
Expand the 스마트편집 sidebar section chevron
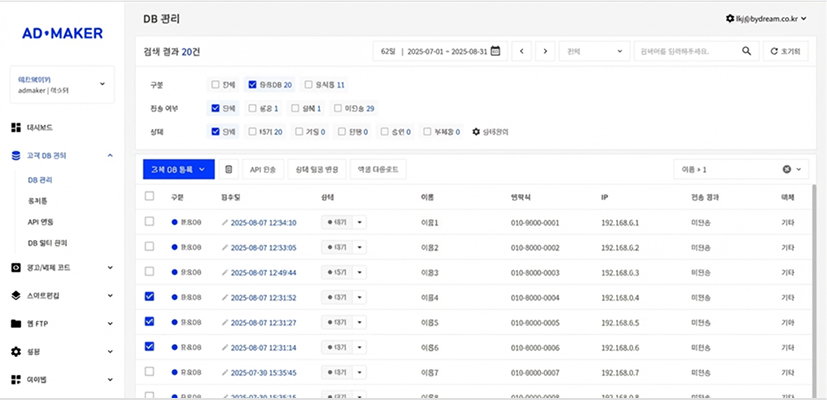click(x=110, y=296)
